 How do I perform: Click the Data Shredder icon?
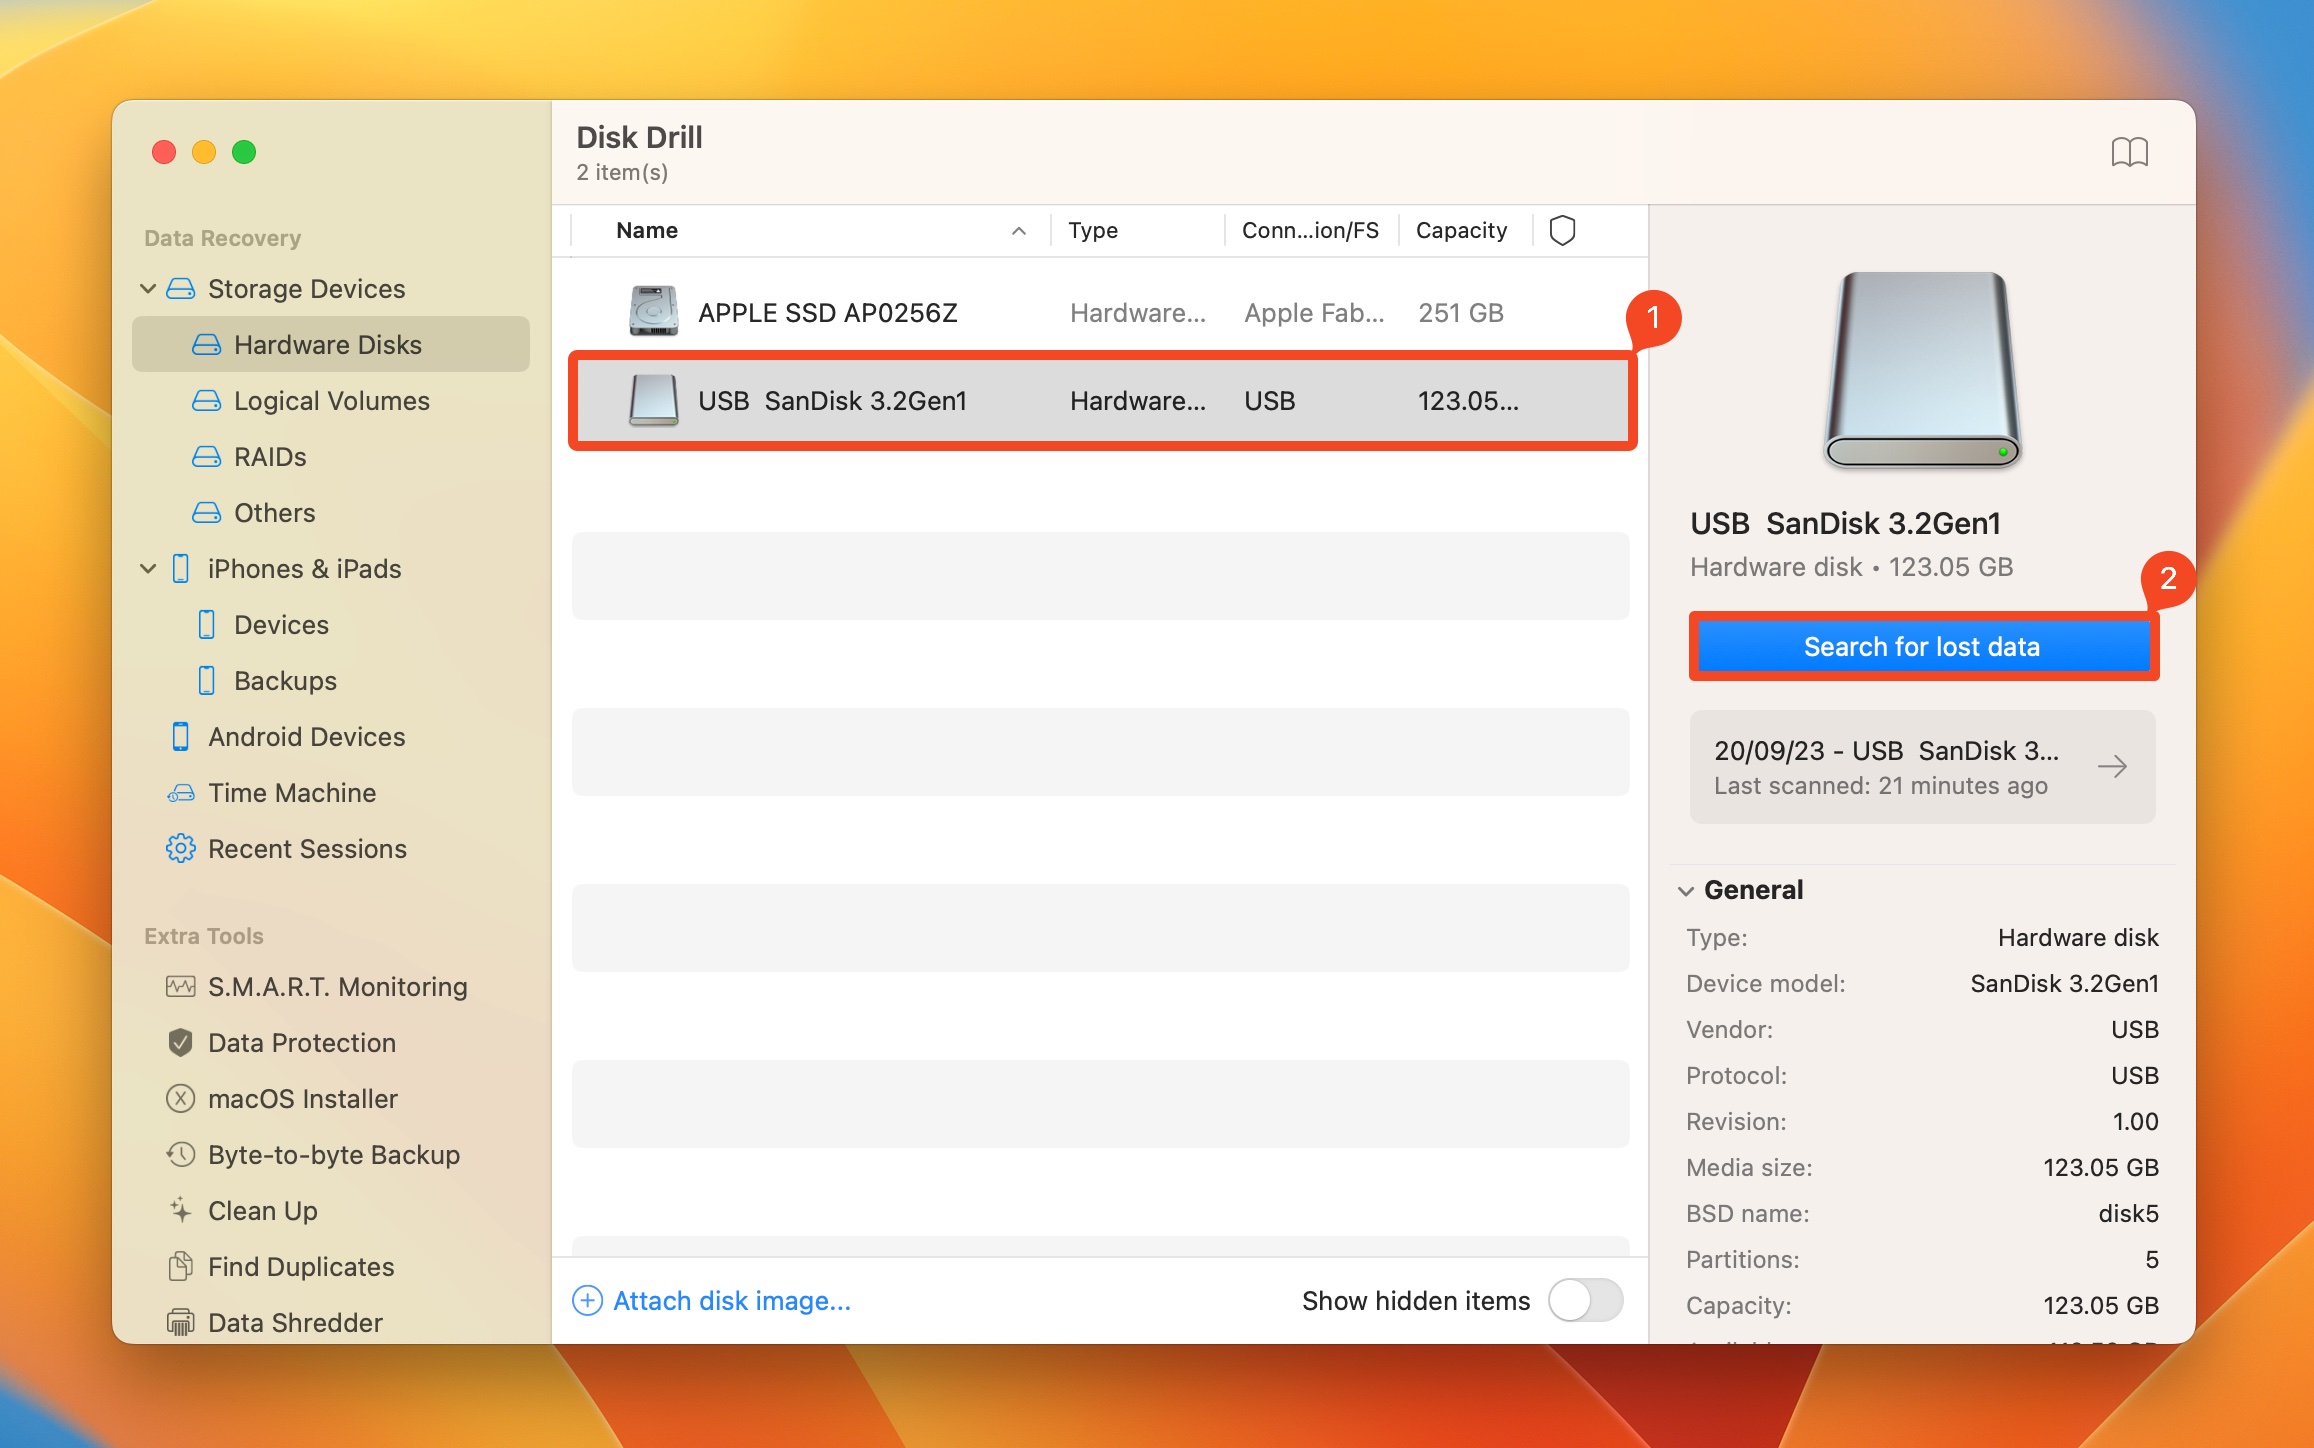179,1323
